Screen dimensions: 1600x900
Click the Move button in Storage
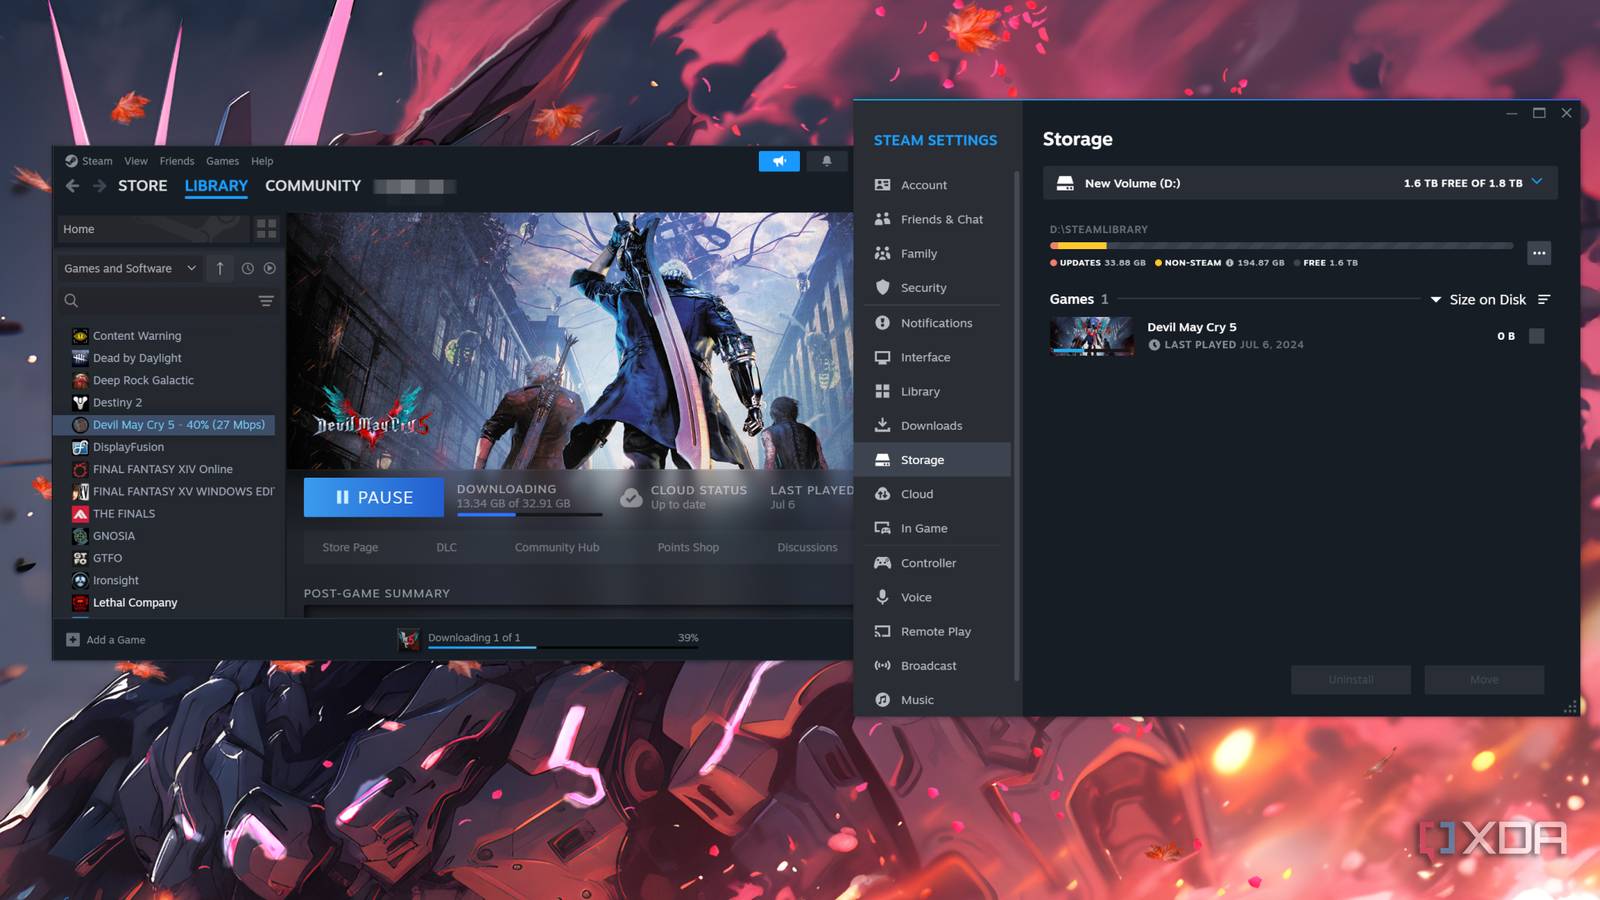click(x=1484, y=680)
